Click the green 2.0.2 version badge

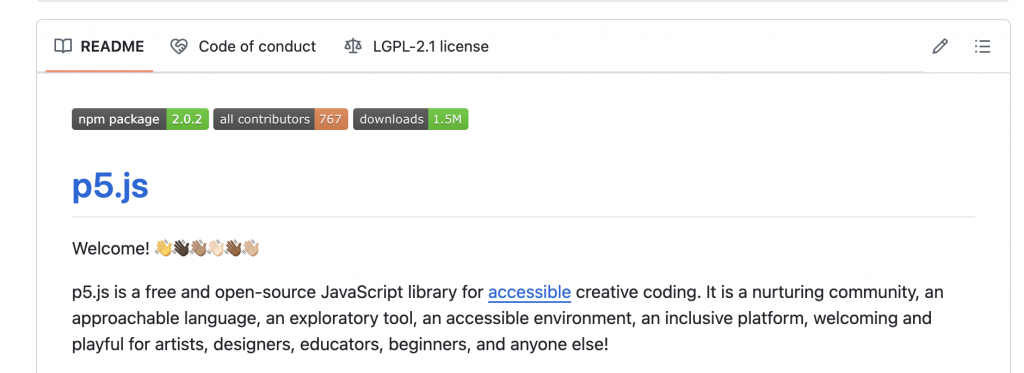(187, 120)
